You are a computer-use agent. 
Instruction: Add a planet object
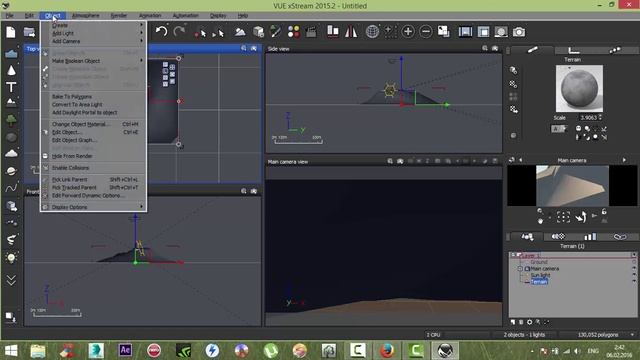coord(11,171)
